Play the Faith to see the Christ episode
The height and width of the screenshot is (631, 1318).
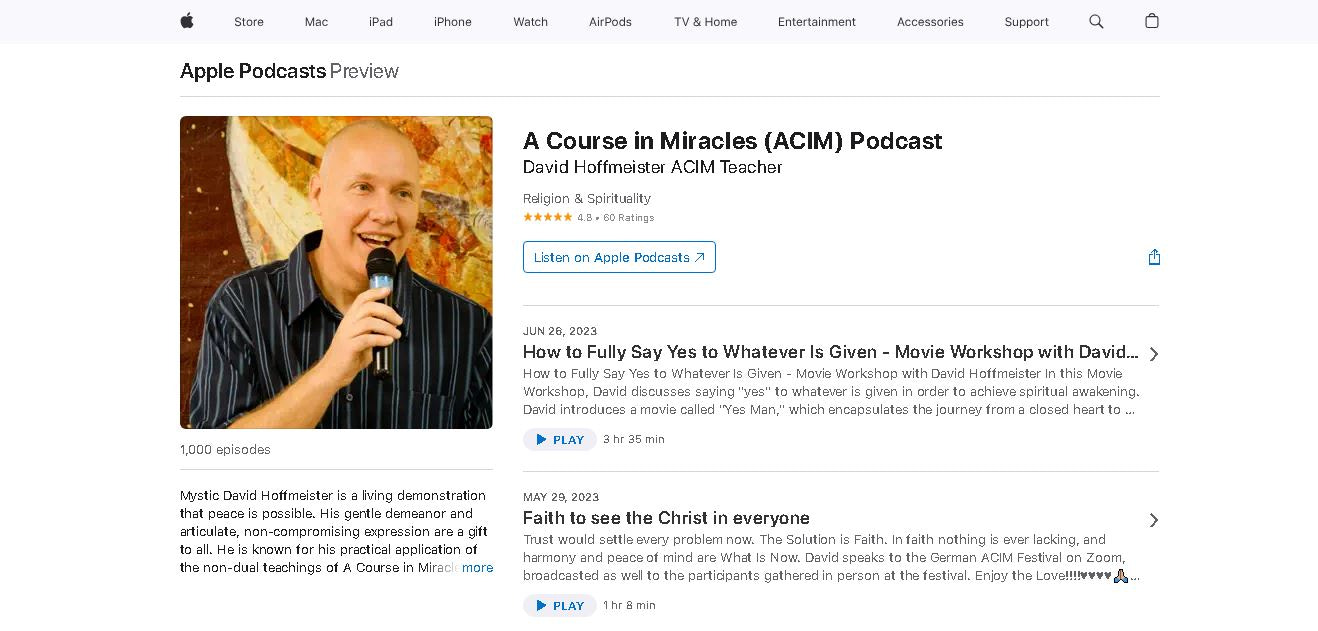(x=560, y=605)
